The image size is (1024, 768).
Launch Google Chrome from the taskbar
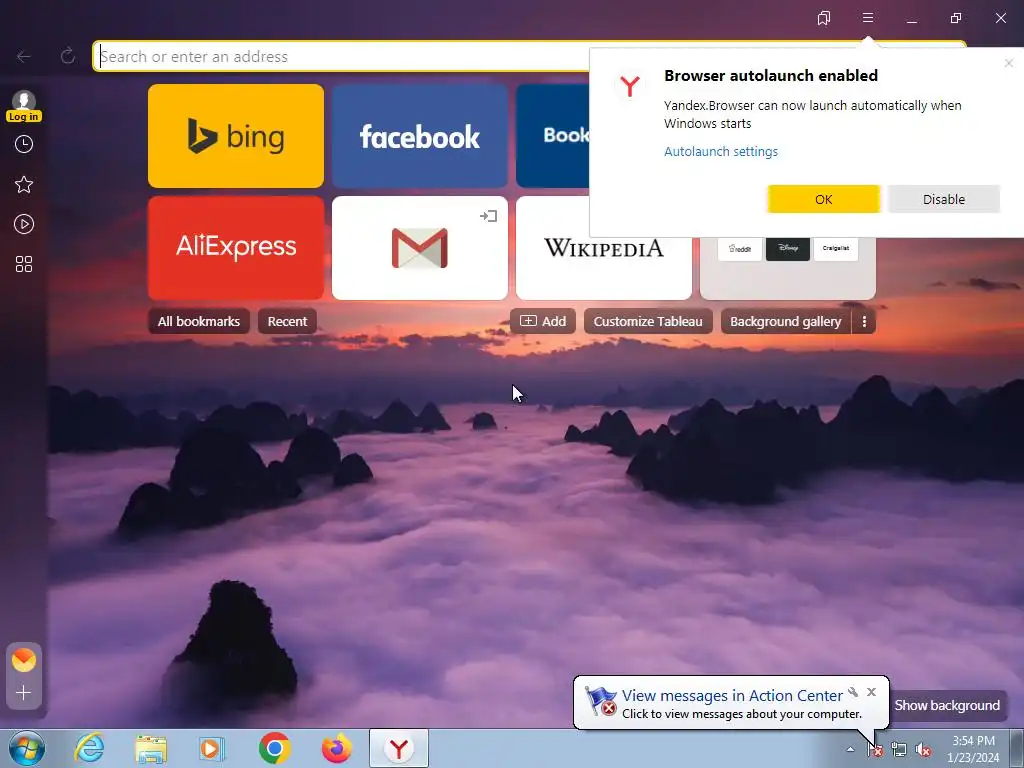[274, 748]
